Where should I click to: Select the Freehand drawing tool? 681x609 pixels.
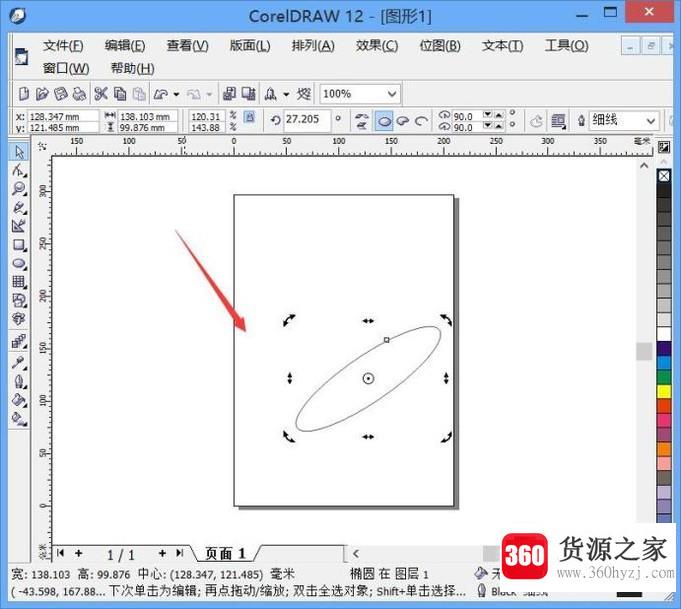[x=19, y=207]
